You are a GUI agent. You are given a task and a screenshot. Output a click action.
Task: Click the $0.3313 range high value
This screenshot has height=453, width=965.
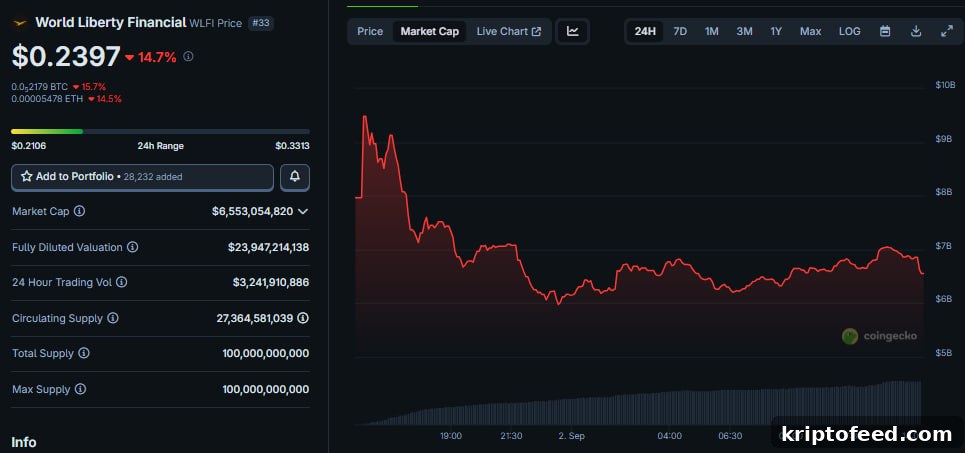click(292, 146)
